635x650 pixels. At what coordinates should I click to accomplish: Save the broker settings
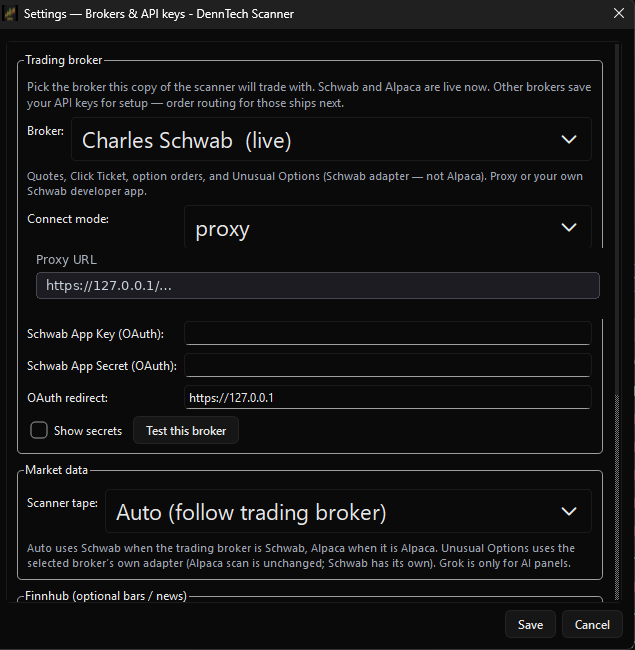tap(530, 624)
